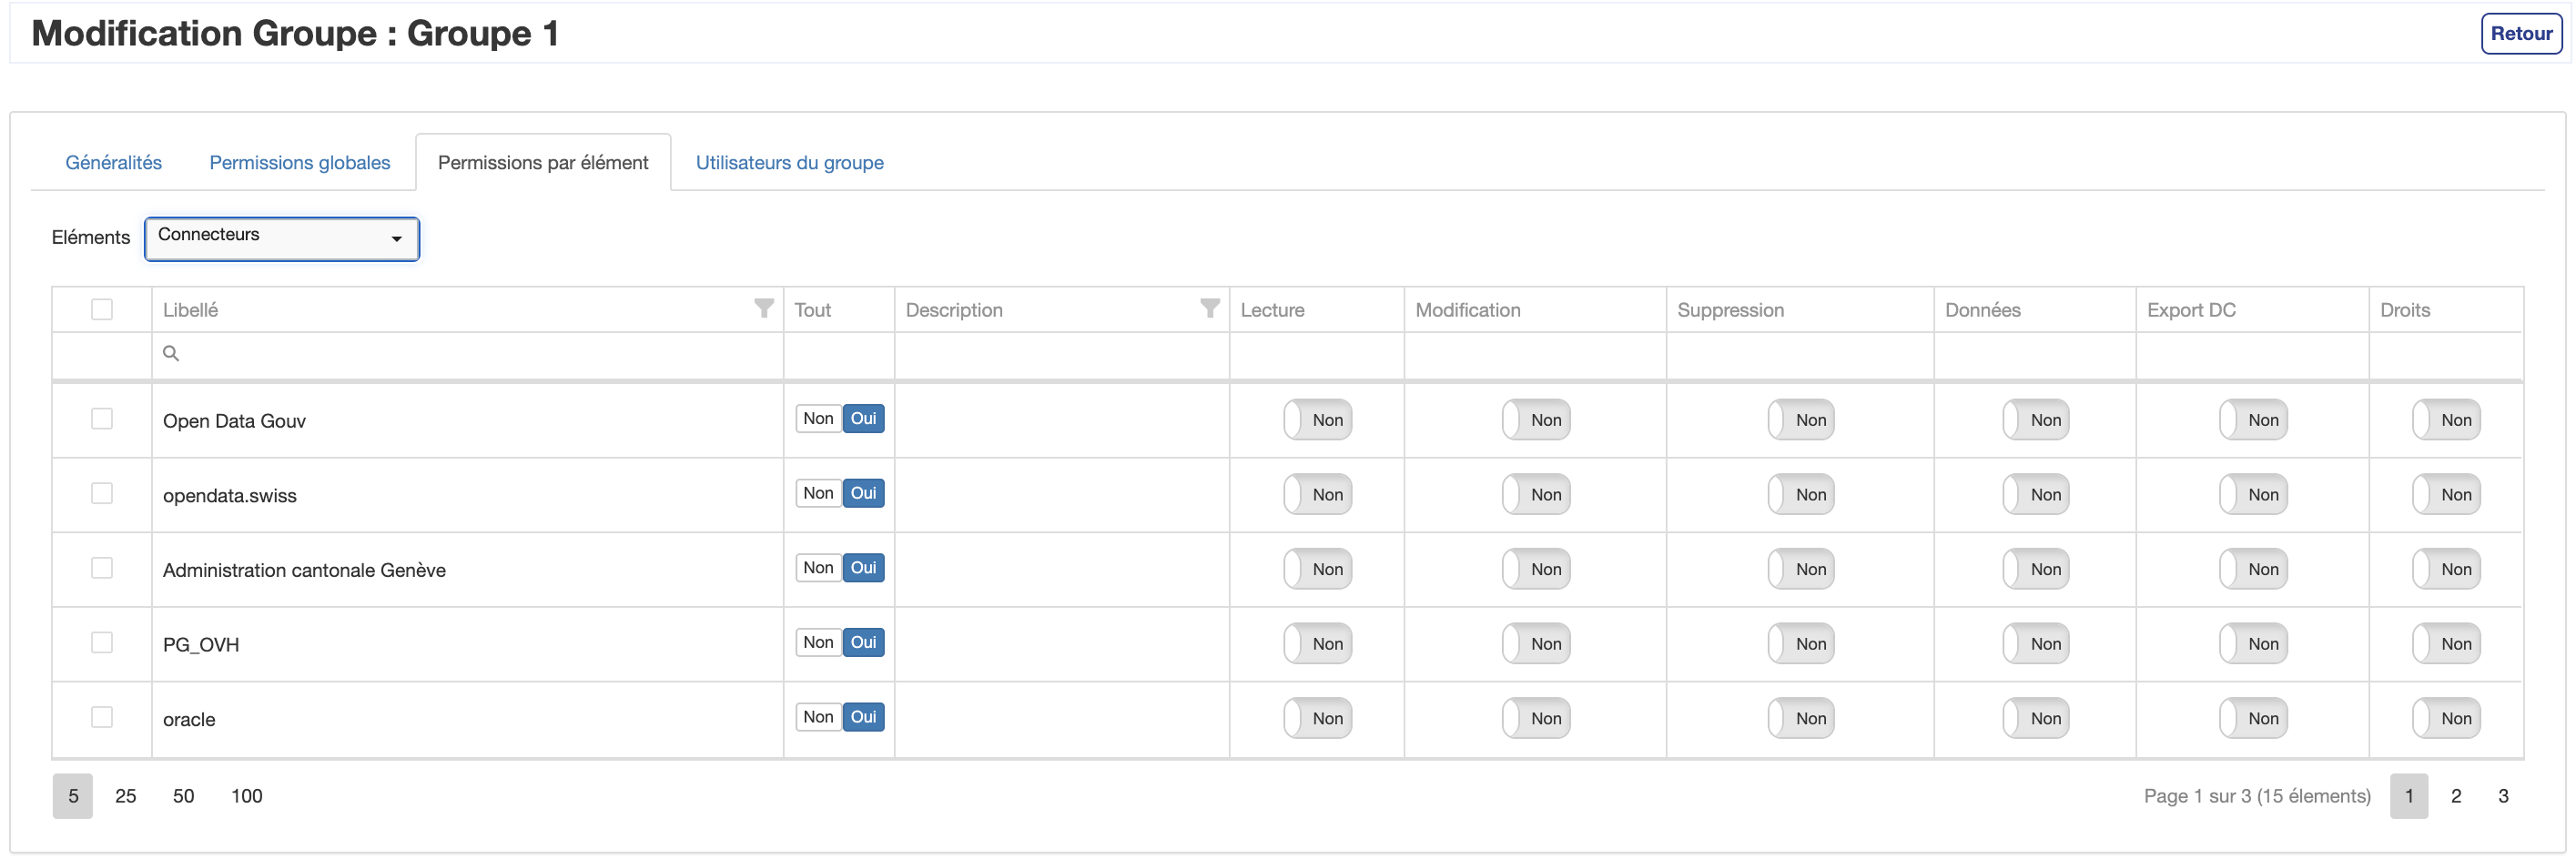Click the filter icon in Libellé column

[763, 308]
